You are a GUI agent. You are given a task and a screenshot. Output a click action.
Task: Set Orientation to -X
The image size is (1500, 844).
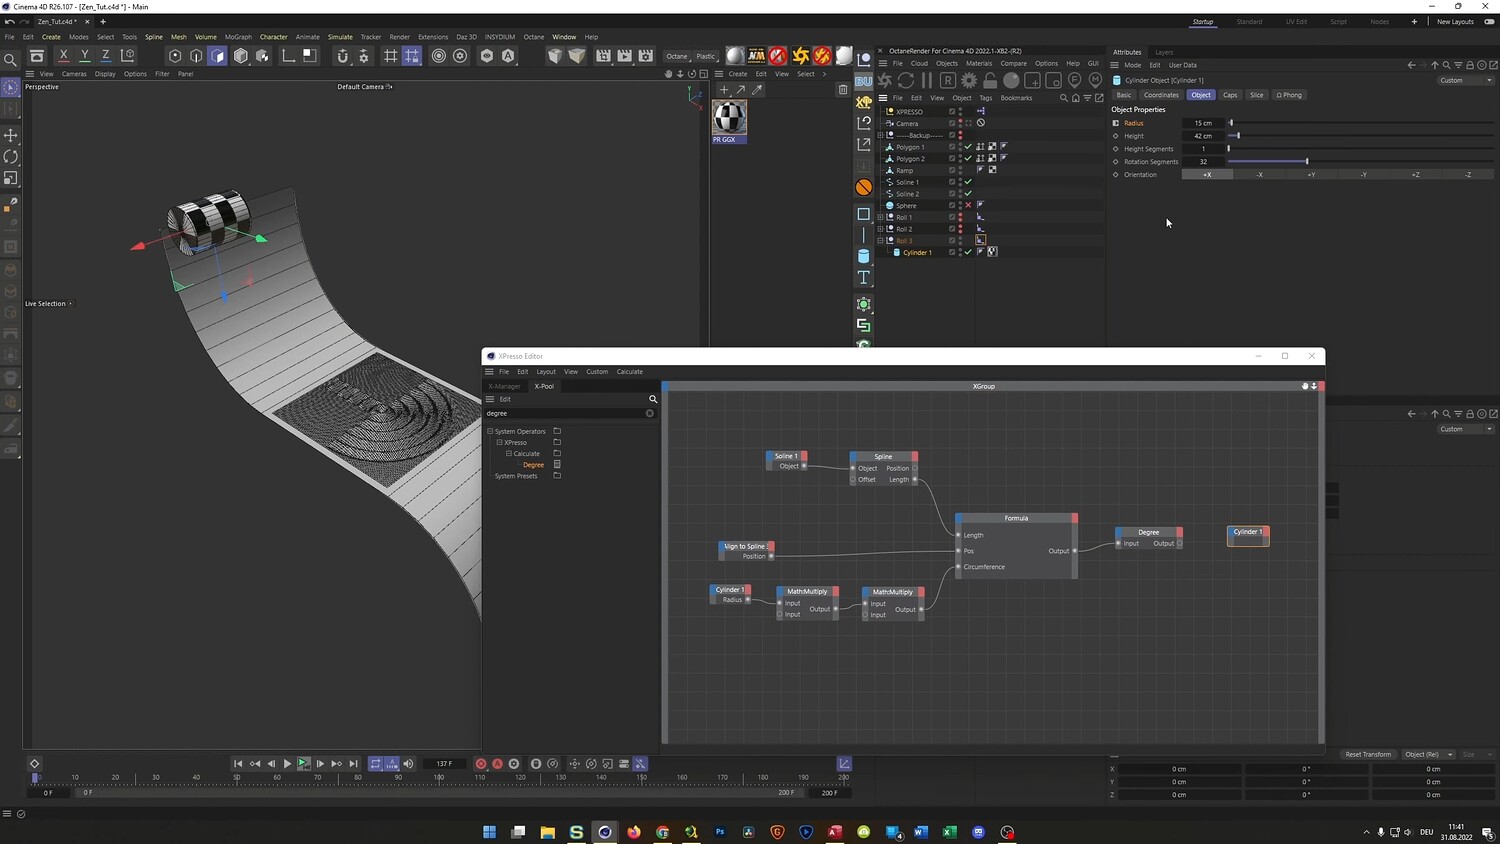pyautogui.click(x=1259, y=175)
